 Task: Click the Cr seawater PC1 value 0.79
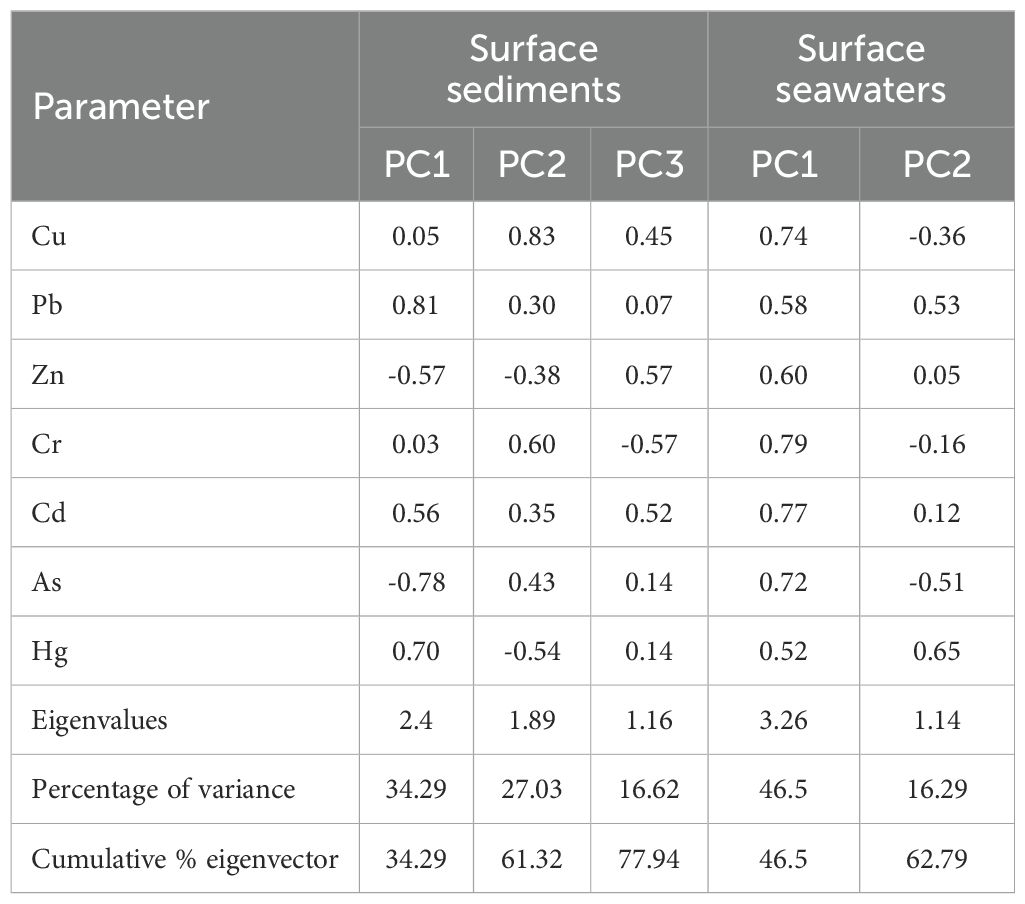783,444
